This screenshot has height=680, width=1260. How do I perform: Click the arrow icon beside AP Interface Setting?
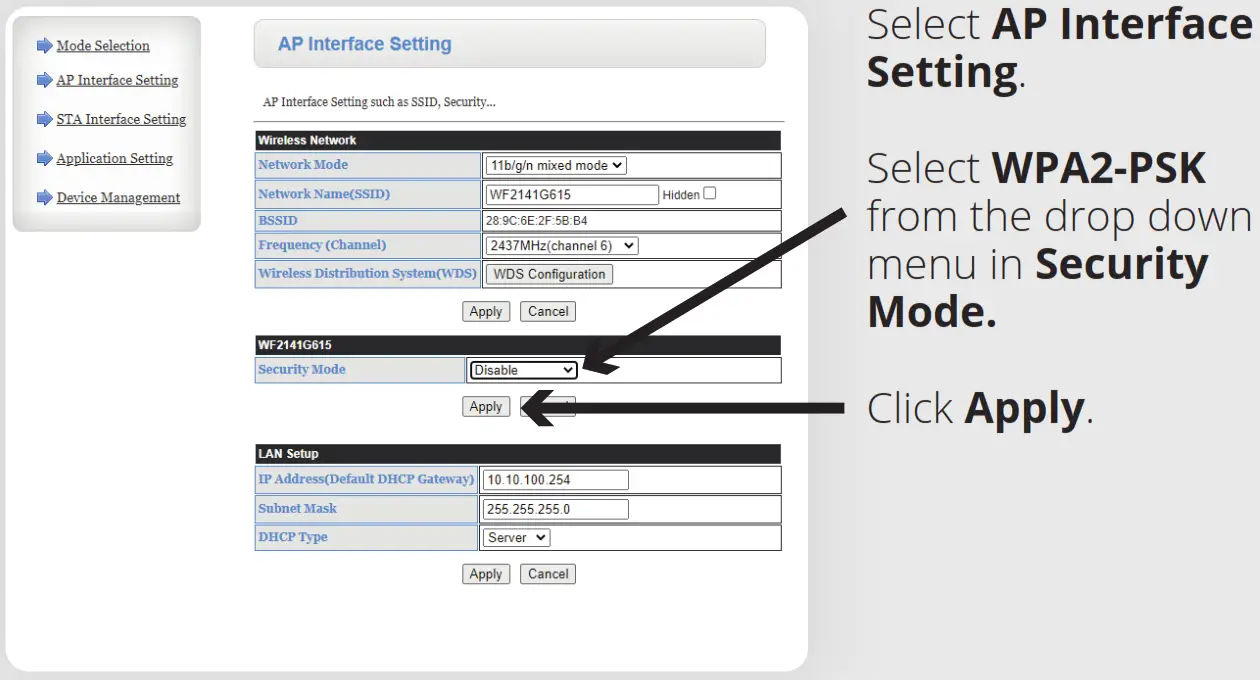pos(44,80)
